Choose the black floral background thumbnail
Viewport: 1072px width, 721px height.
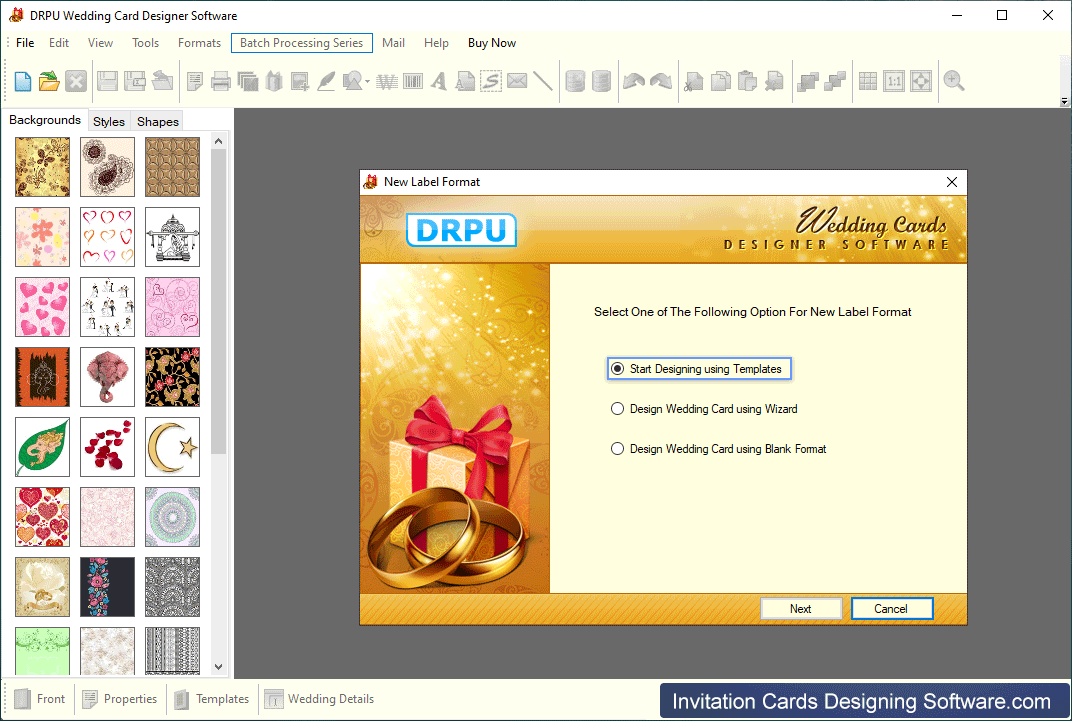tap(172, 377)
